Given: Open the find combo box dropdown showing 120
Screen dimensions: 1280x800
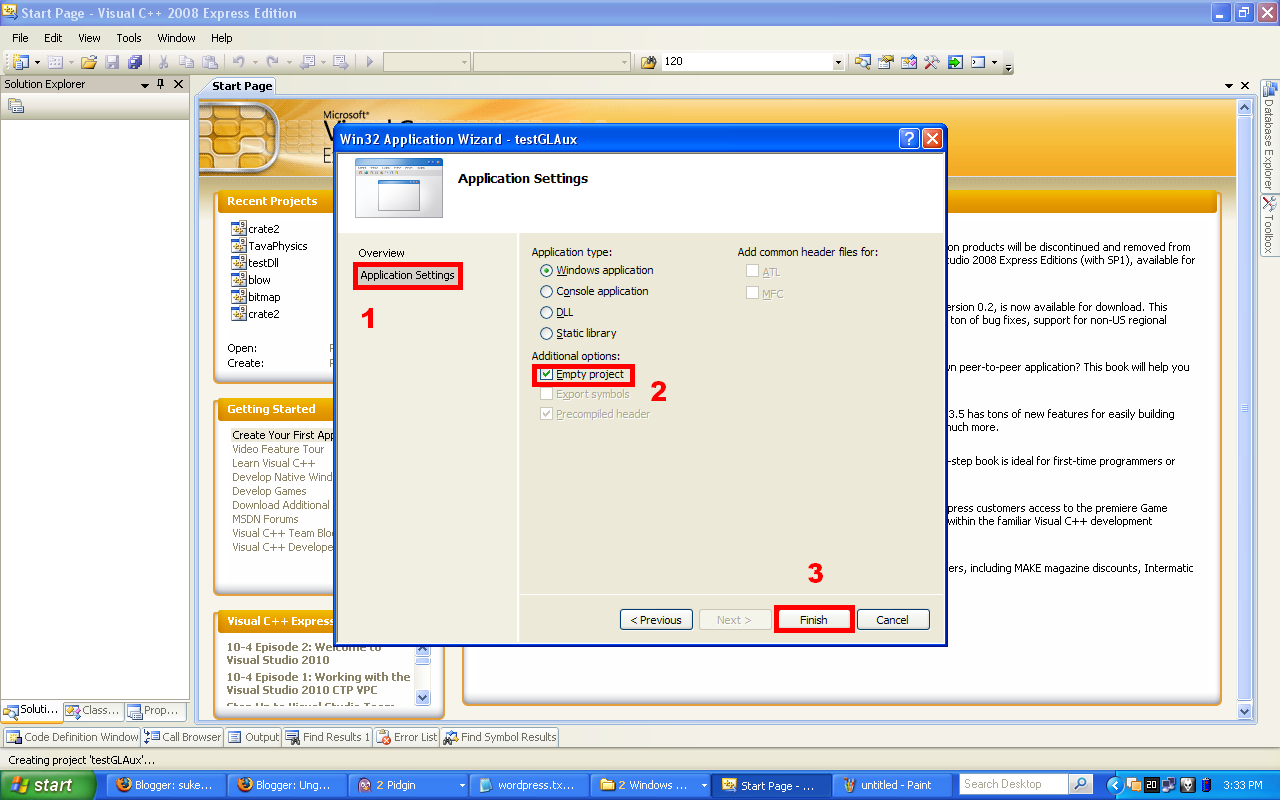Looking at the screenshot, I should click(838, 62).
